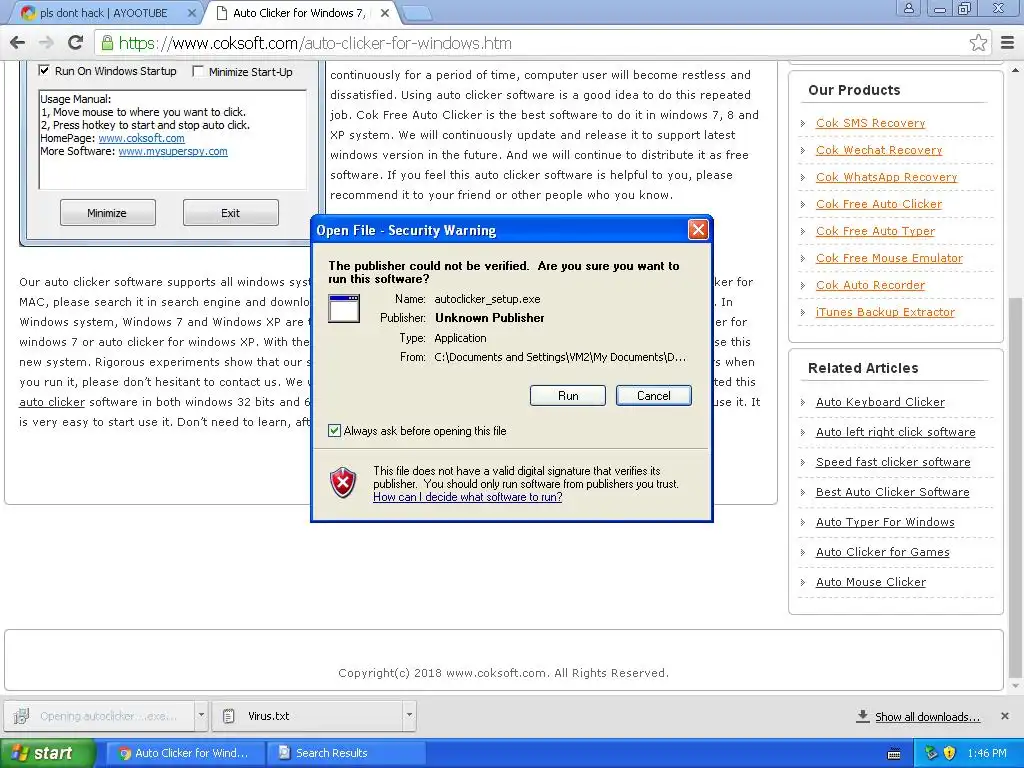Expand the autoclicker download dropdown arrow
Viewport: 1024px width, 768px height.
coord(202,716)
